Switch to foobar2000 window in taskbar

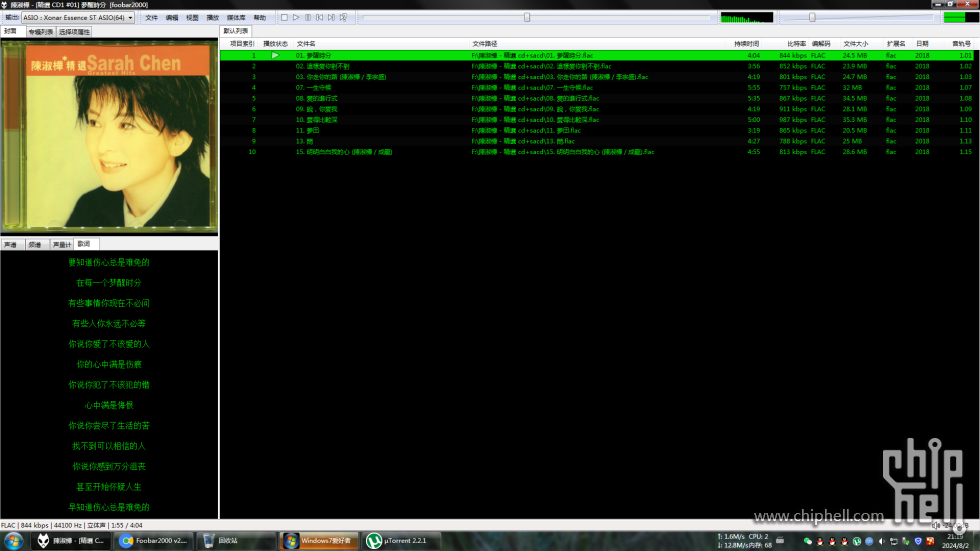coord(72,541)
